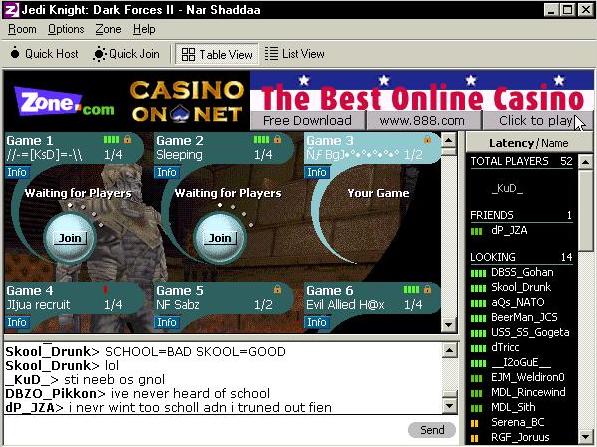597x447 pixels.
Task: Click chat scroll down arrow
Action: click(449, 406)
